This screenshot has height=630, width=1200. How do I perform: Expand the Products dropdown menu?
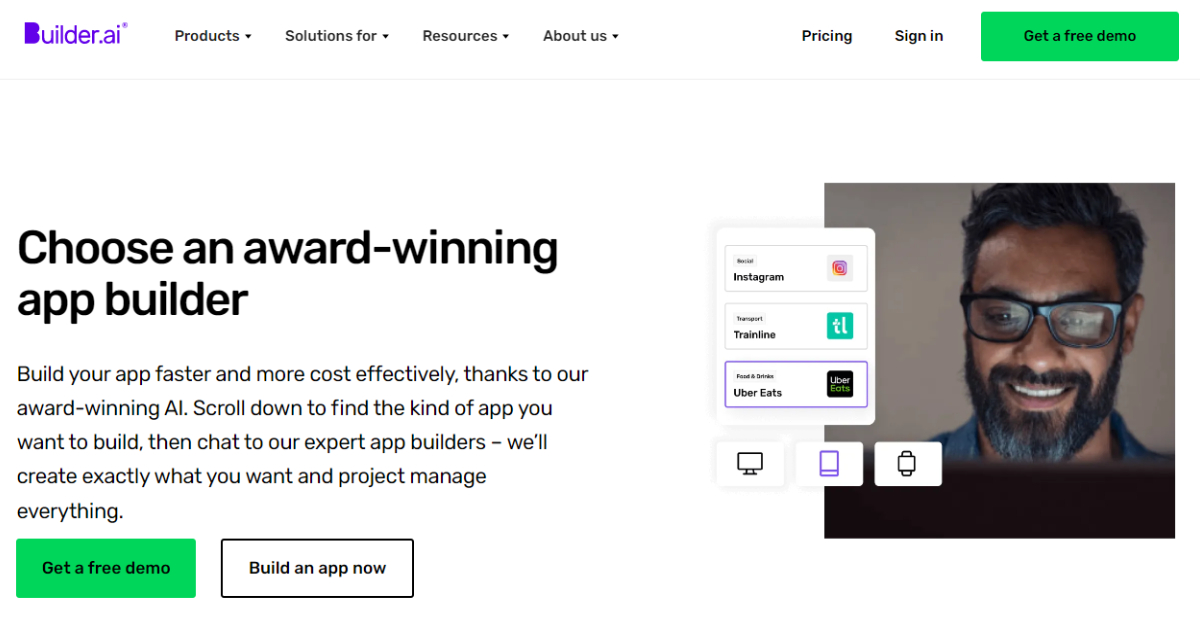click(x=213, y=36)
